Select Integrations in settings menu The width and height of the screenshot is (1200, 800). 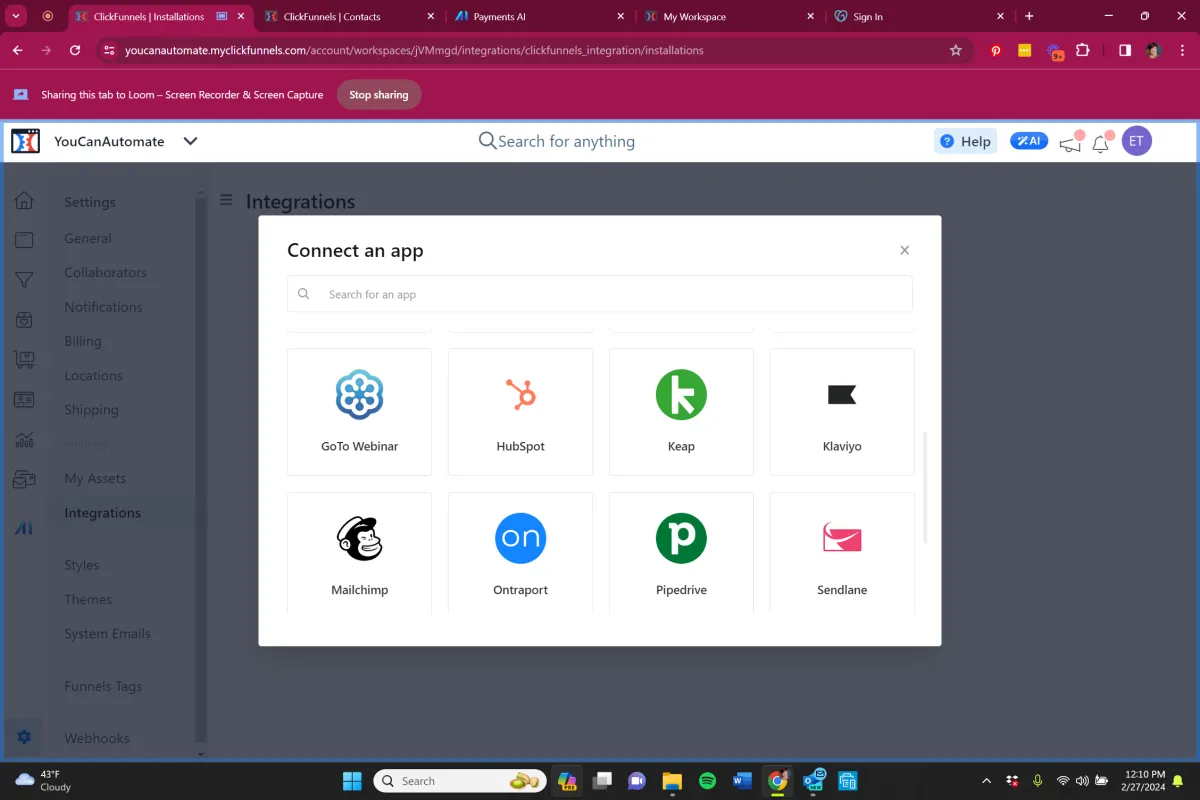tap(102, 513)
